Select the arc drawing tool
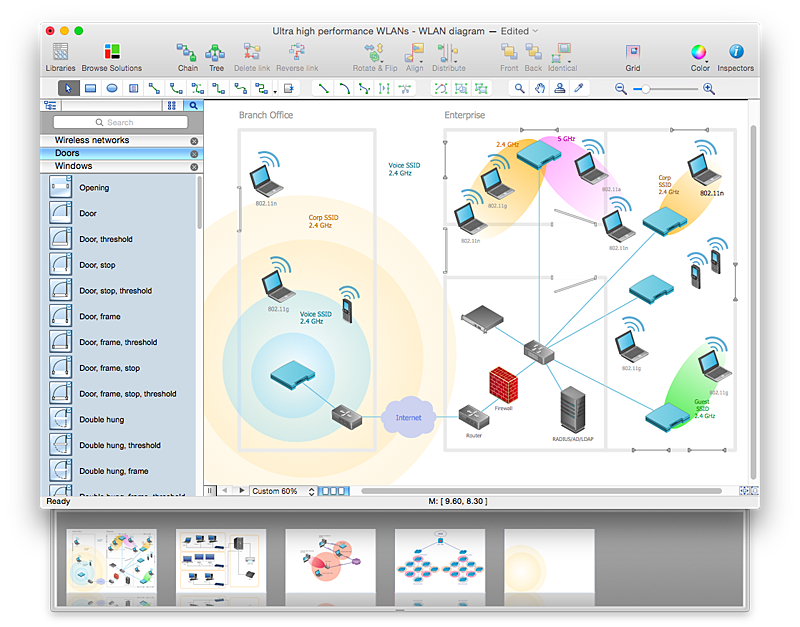This screenshot has height=627, width=800. pyautogui.click(x=344, y=89)
